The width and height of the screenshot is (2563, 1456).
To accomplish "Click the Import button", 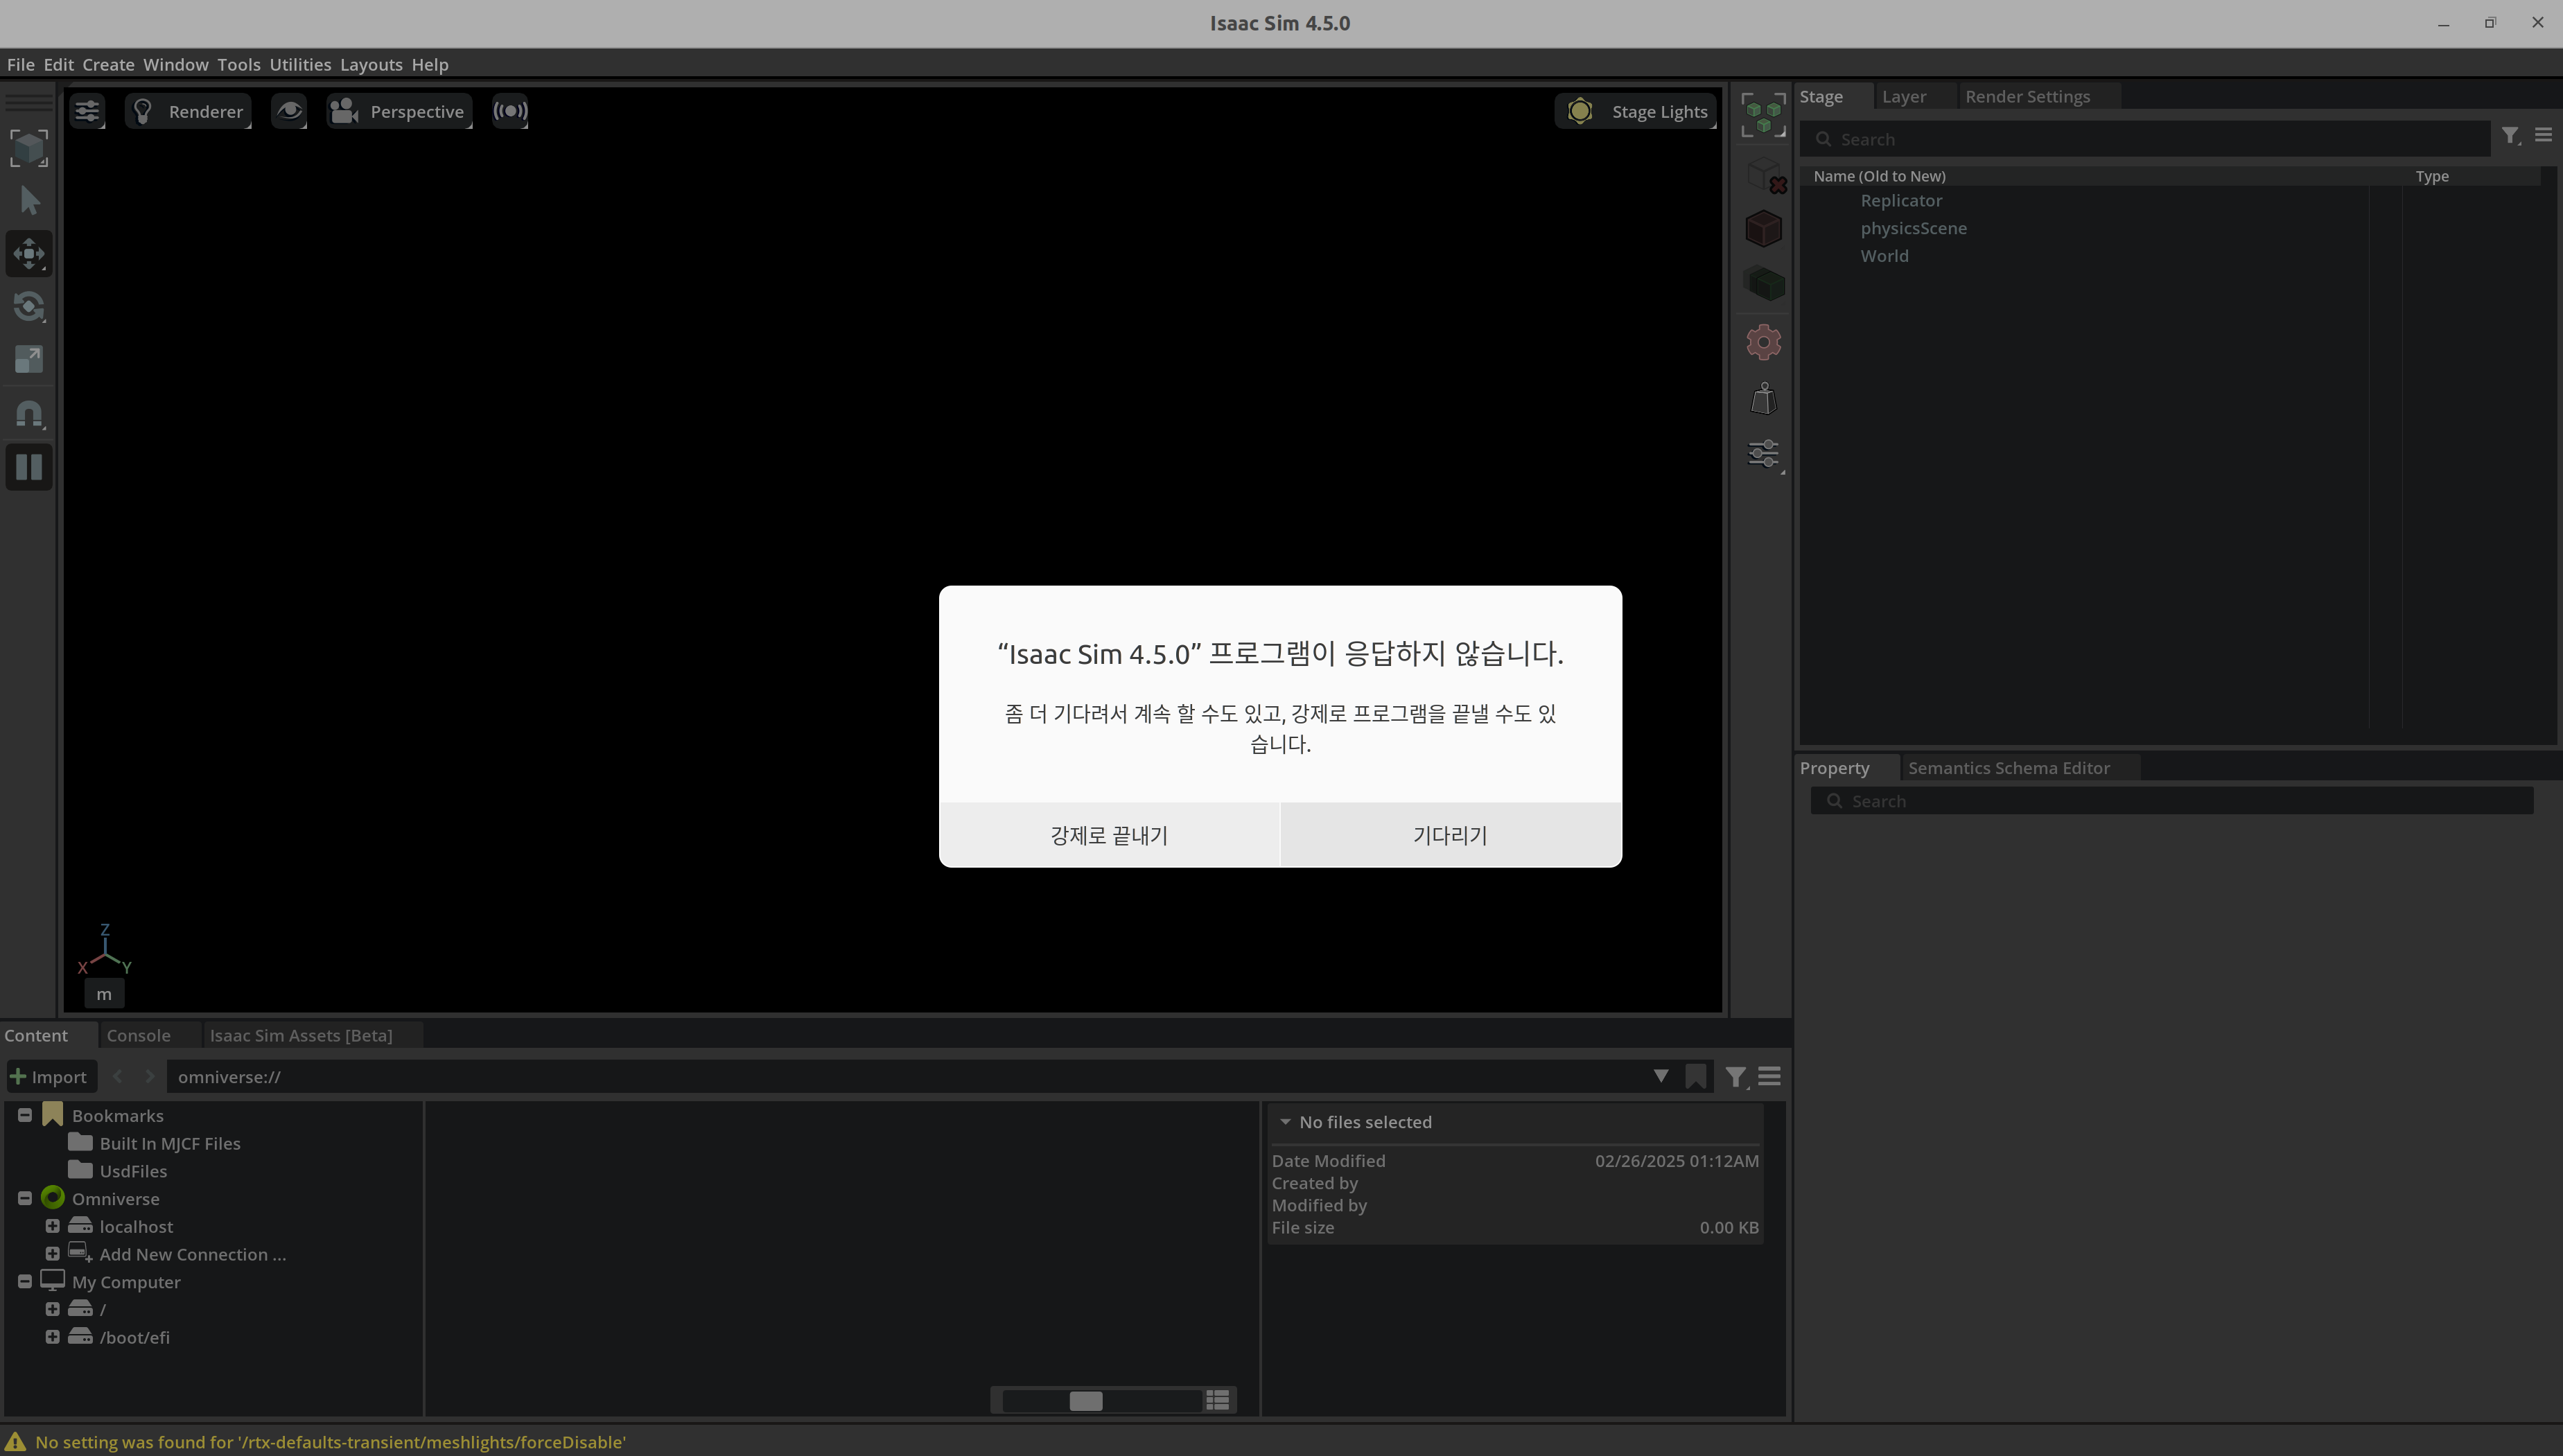I will pyautogui.click(x=50, y=1077).
